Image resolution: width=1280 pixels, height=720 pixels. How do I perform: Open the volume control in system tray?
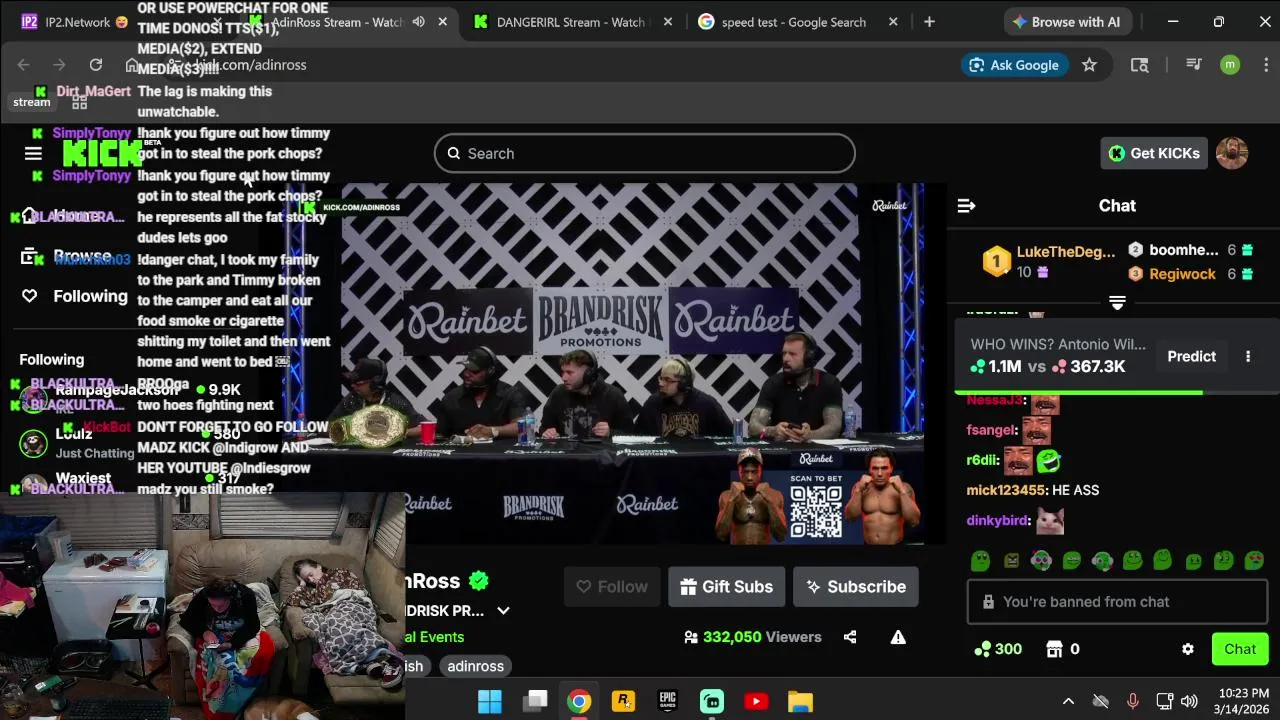point(1189,701)
